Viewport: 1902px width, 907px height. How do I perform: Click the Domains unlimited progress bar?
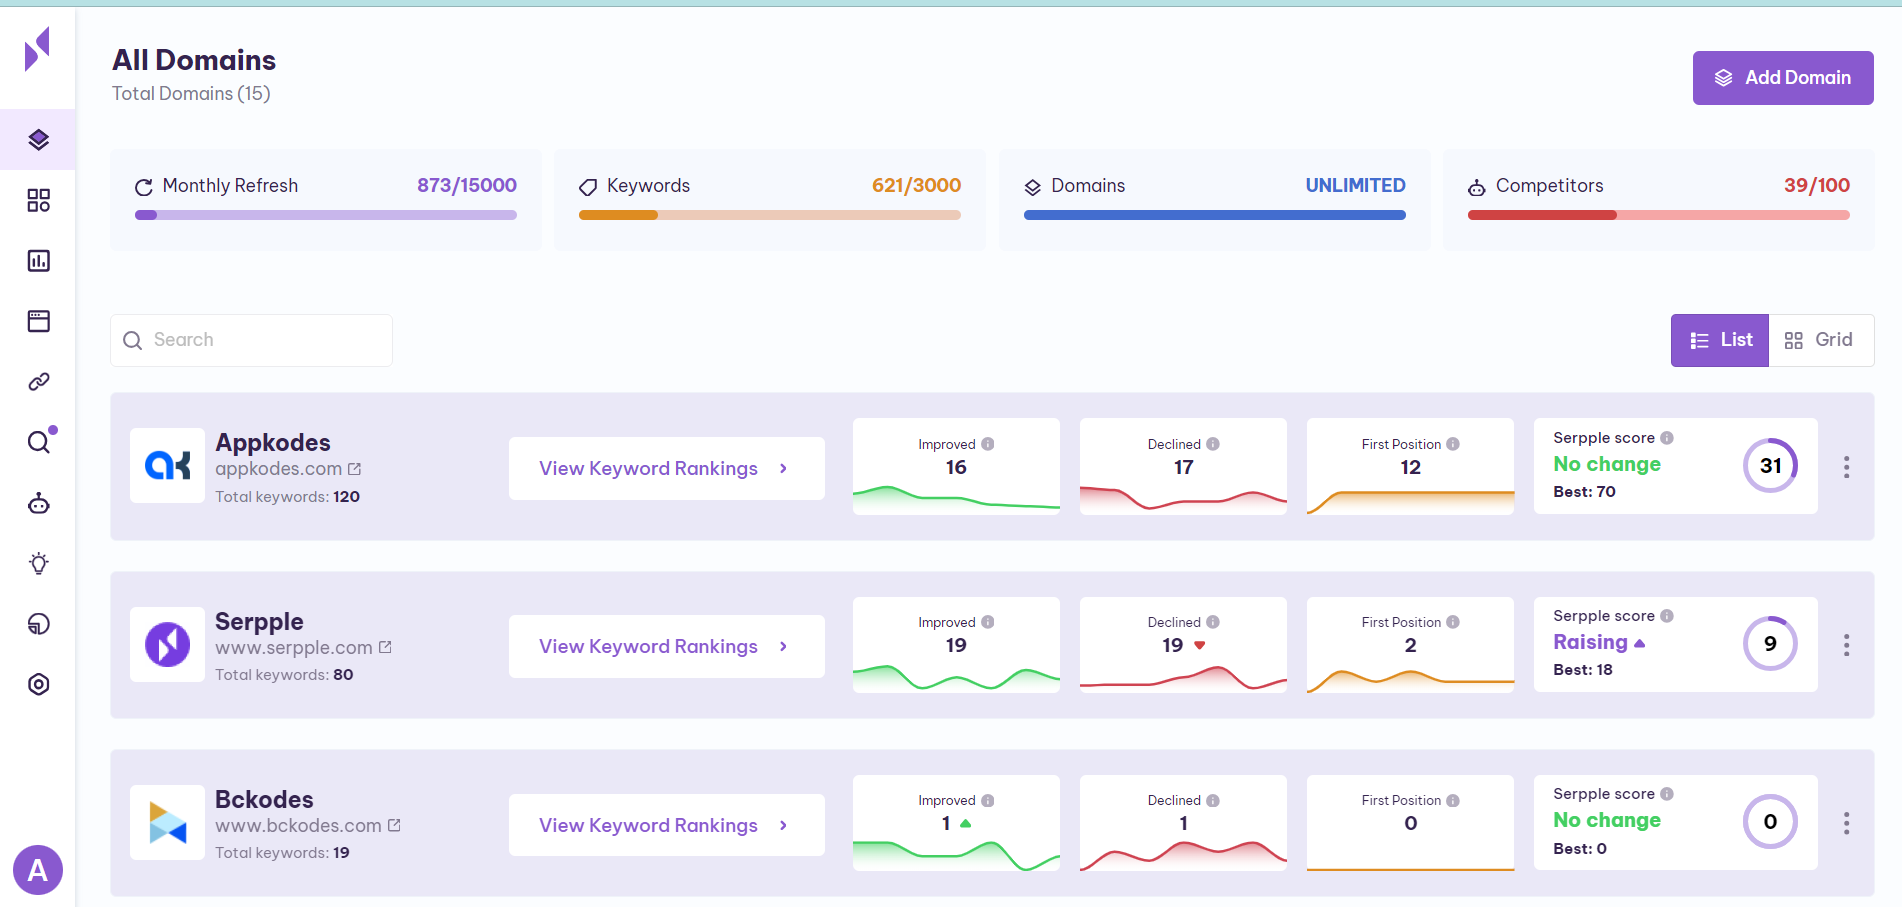[x=1215, y=215]
